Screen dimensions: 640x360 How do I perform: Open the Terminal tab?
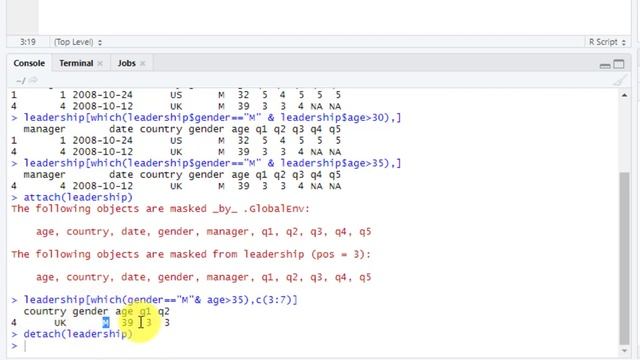(x=76, y=63)
